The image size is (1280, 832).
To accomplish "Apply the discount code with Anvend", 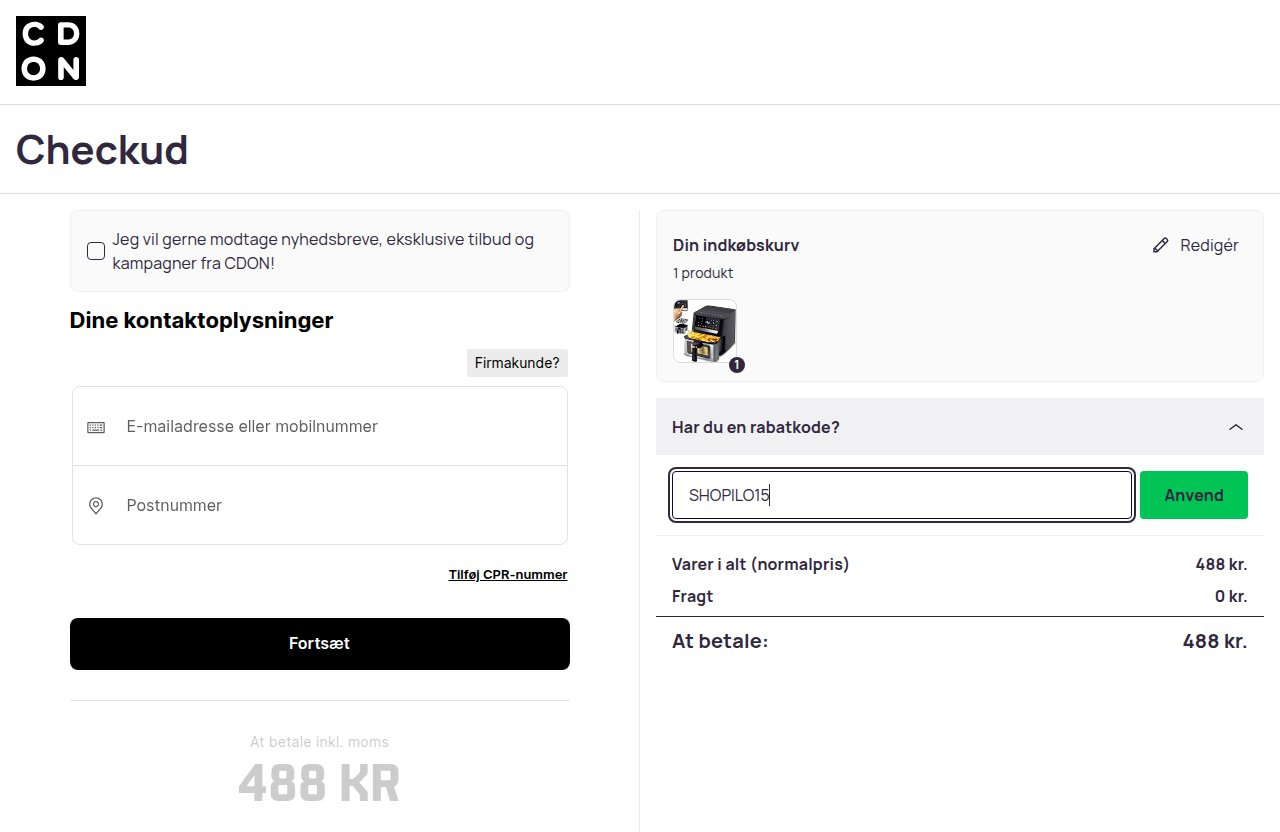I will click(x=1194, y=495).
